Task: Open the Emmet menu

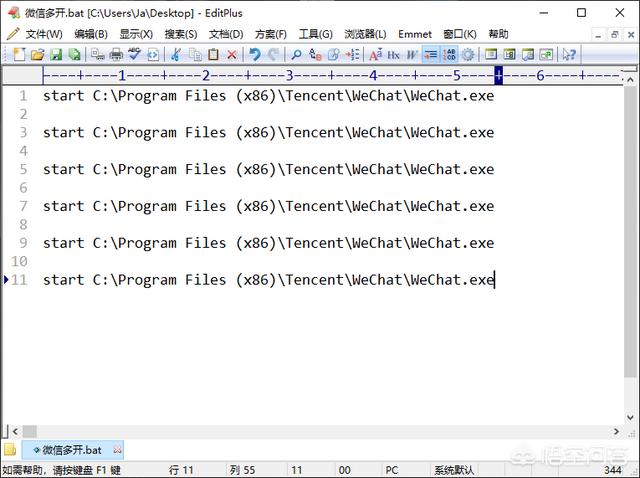Action: coord(415,34)
